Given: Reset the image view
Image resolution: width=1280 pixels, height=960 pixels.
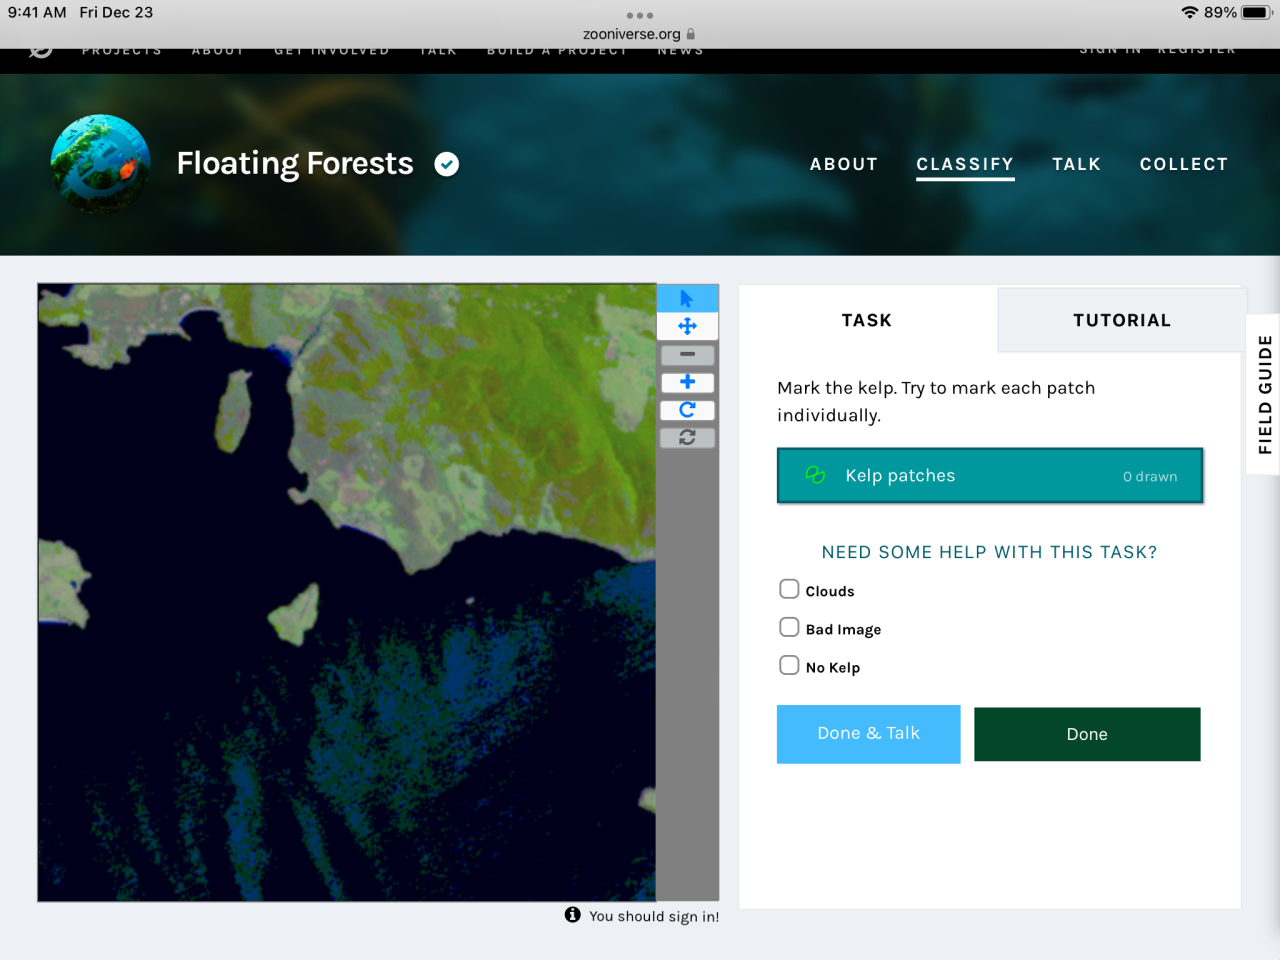Looking at the screenshot, I should pyautogui.click(x=687, y=437).
